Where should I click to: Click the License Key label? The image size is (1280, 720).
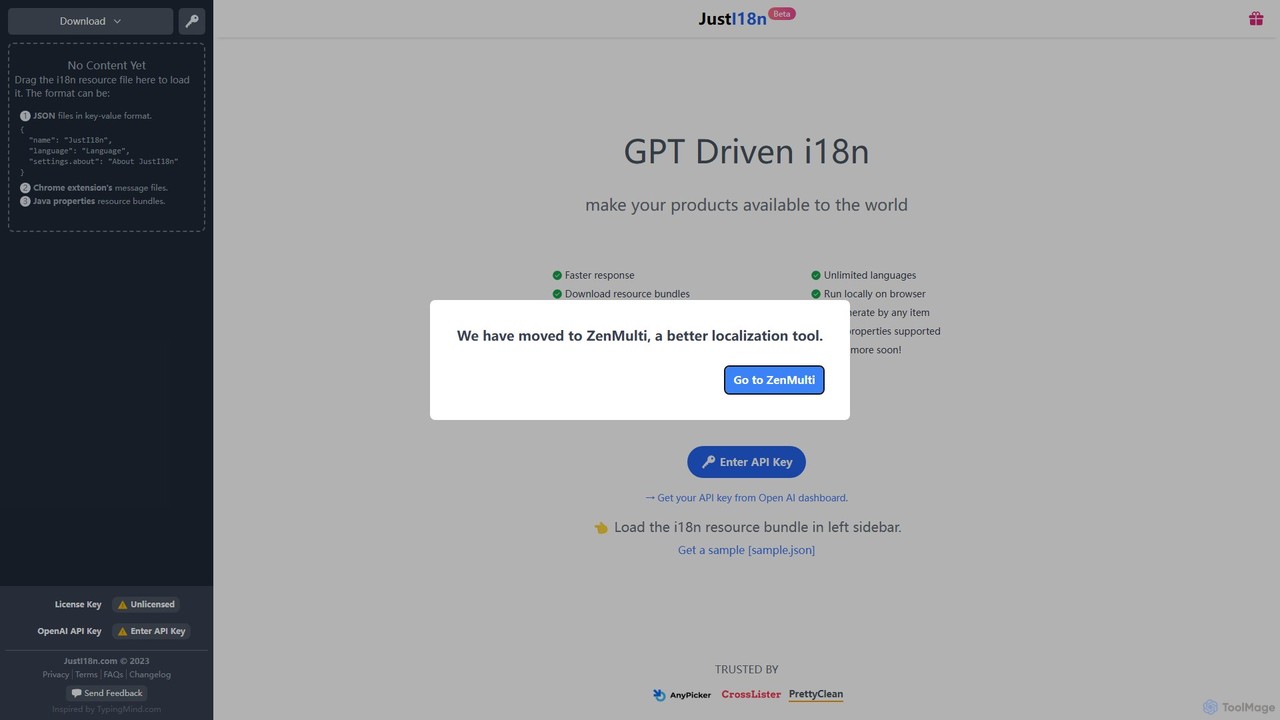tap(78, 605)
